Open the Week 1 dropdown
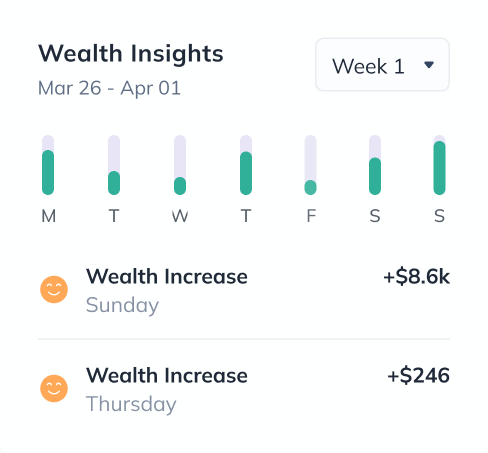Image resolution: width=488 pixels, height=453 pixels. pos(382,64)
